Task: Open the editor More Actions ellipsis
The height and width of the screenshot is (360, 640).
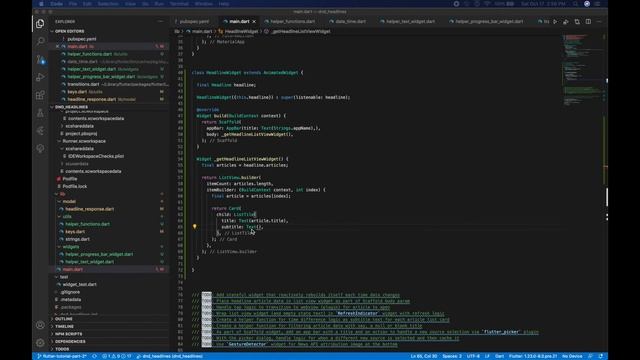Action: [599, 22]
